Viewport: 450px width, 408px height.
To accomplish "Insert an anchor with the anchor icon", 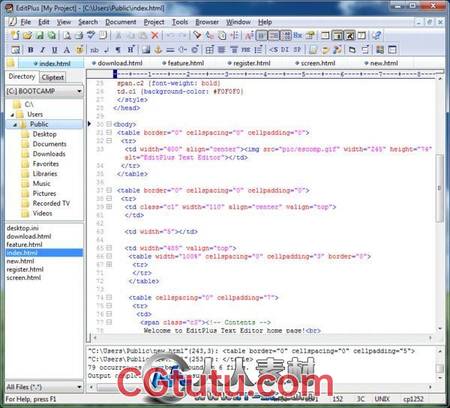I will (158, 50).
